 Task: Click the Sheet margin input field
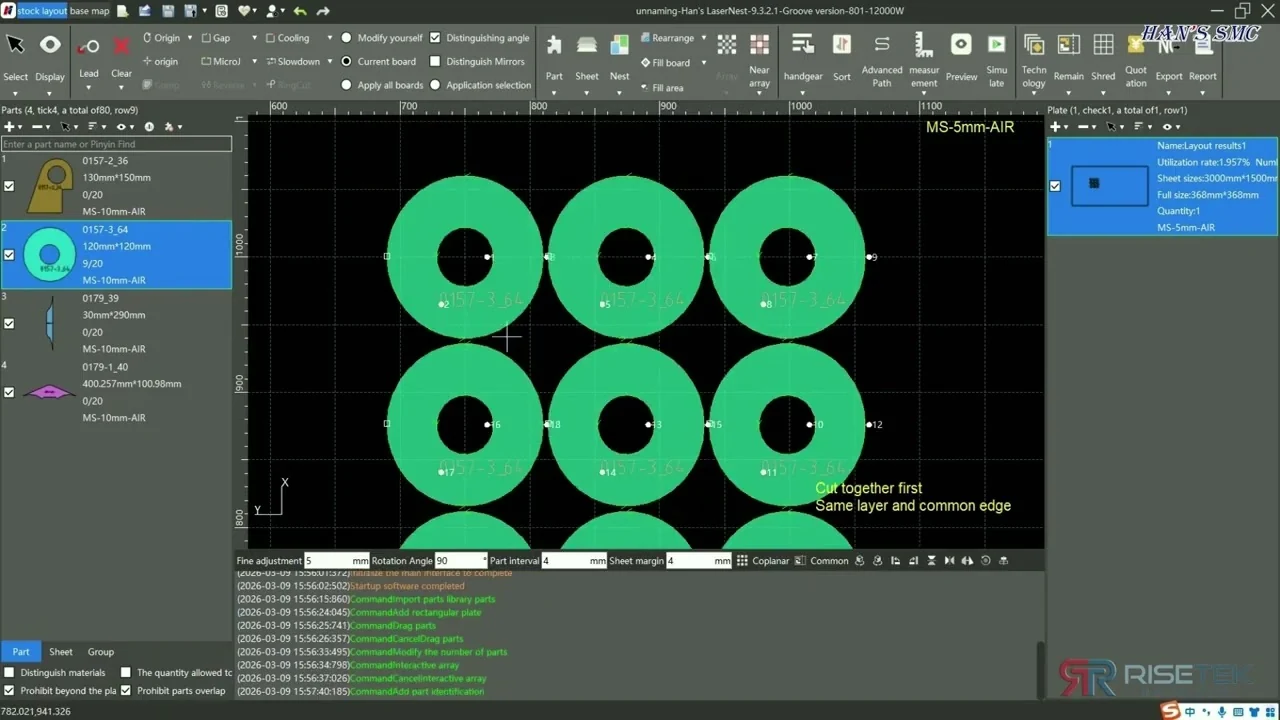[x=699, y=561]
